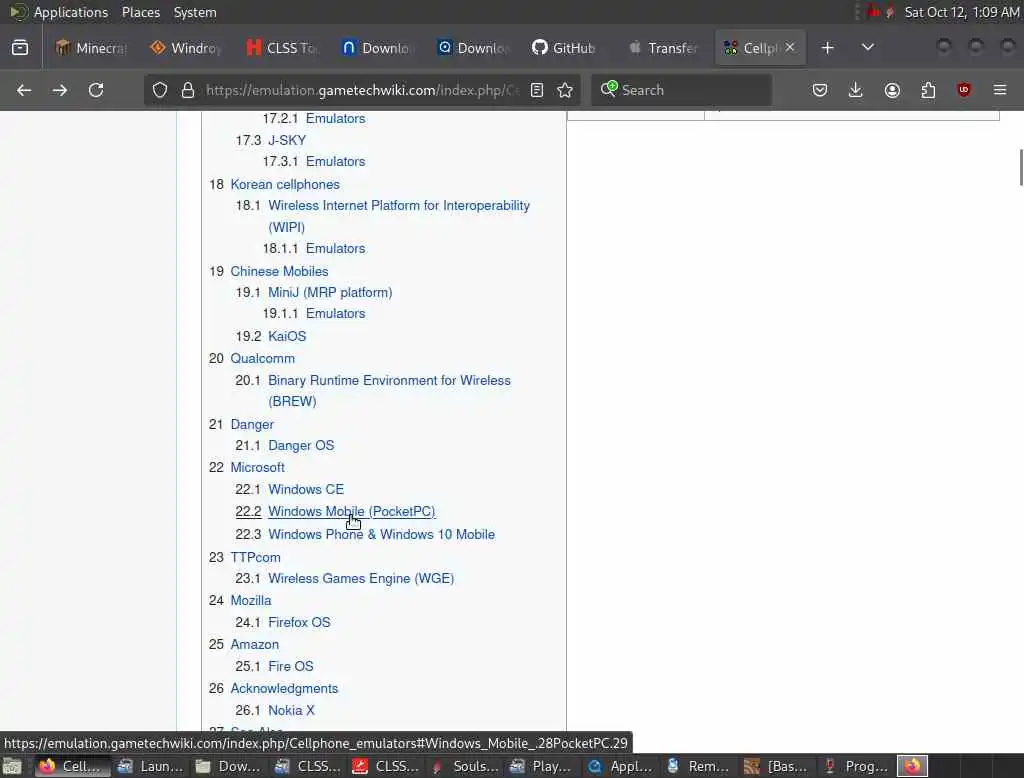Open the Microsoft contents link
The image size is (1024, 778).
point(257,468)
